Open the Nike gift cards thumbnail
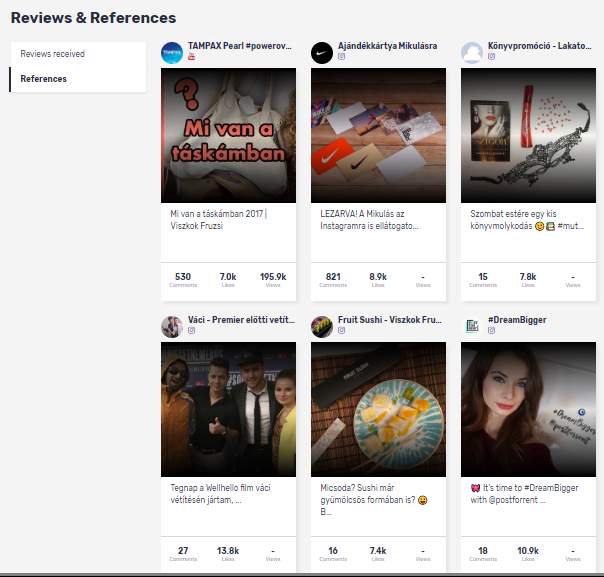604x577 pixels. click(378, 136)
